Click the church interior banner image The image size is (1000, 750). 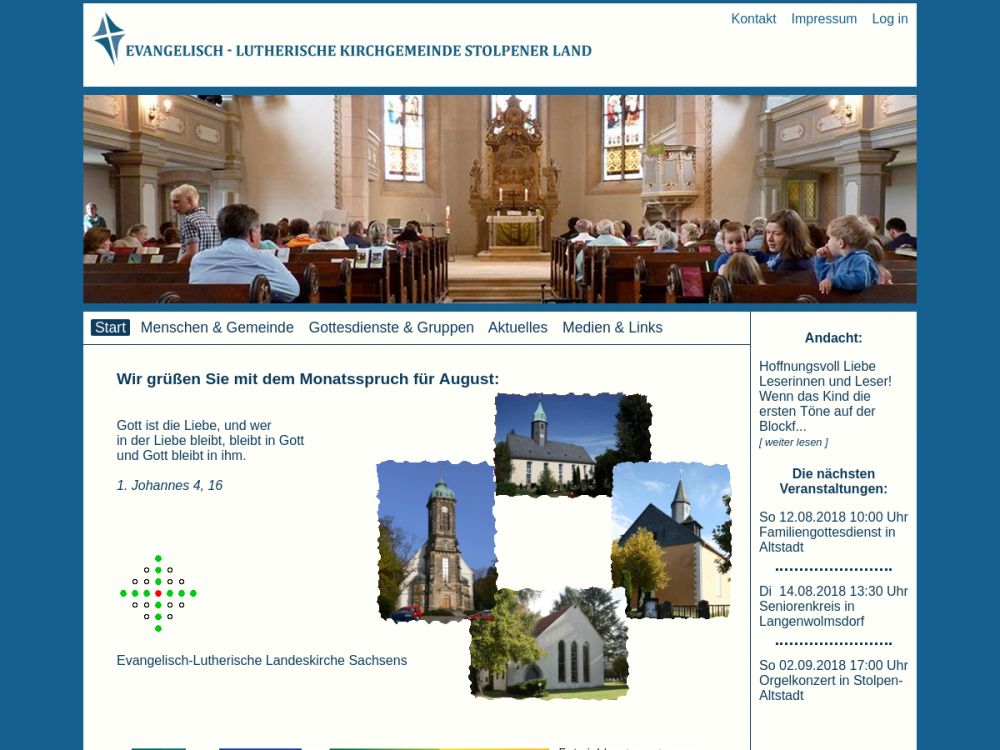[500, 199]
